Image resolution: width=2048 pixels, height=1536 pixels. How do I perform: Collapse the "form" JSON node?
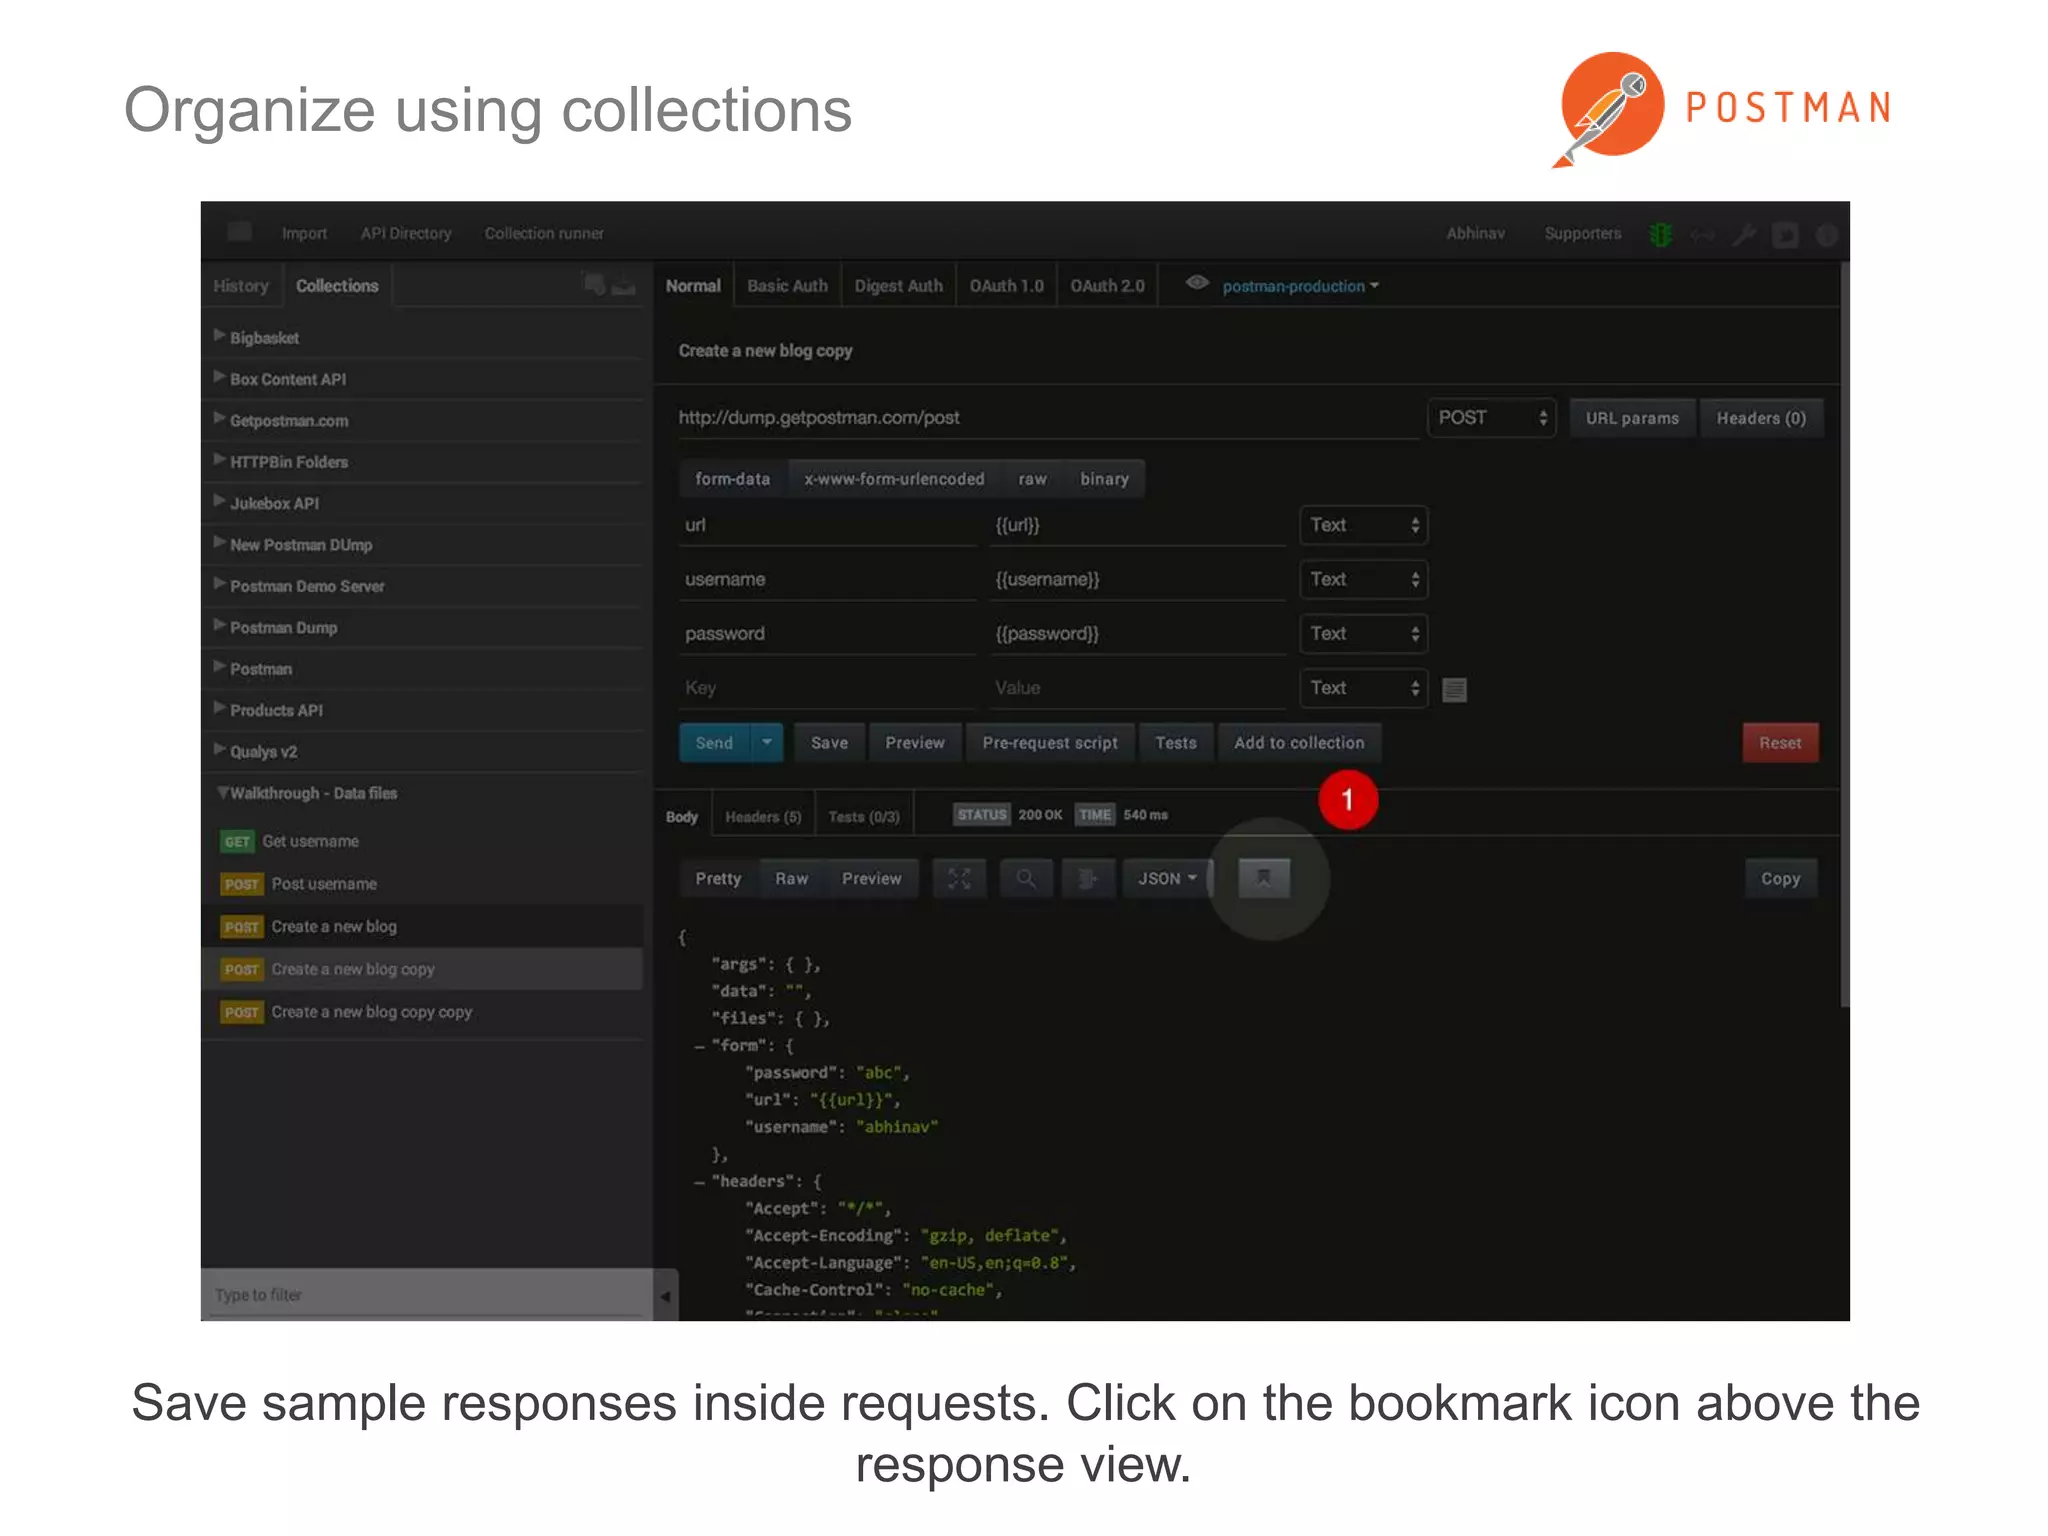701,1046
